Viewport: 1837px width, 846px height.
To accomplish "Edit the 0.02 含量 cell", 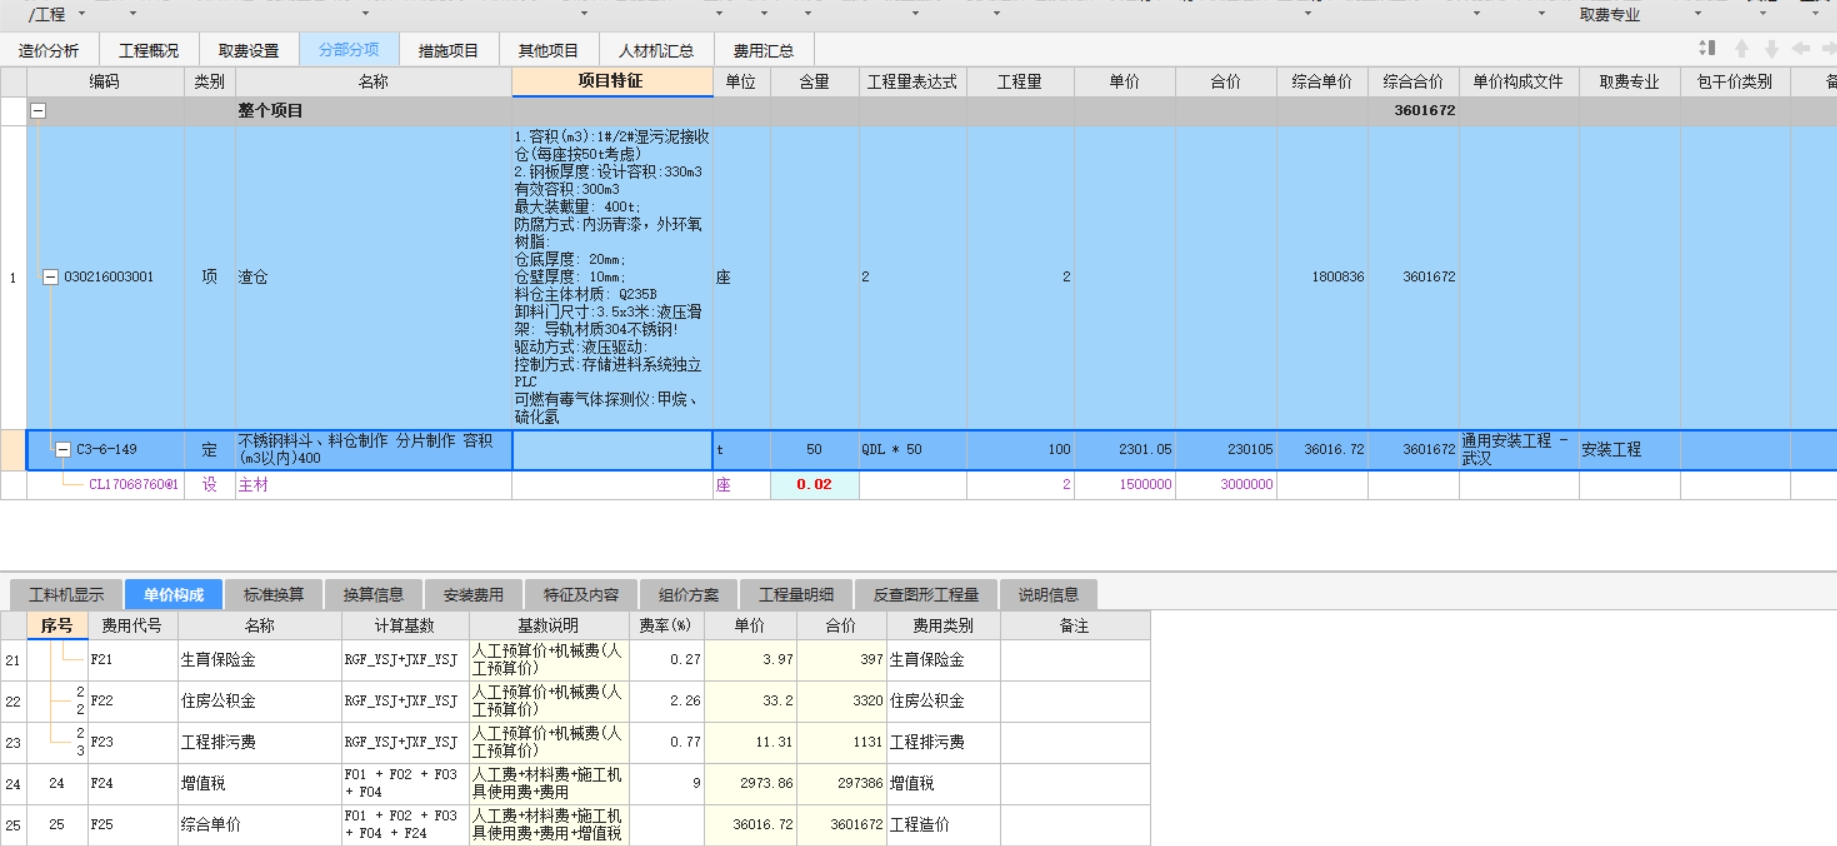I will tap(815, 485).
